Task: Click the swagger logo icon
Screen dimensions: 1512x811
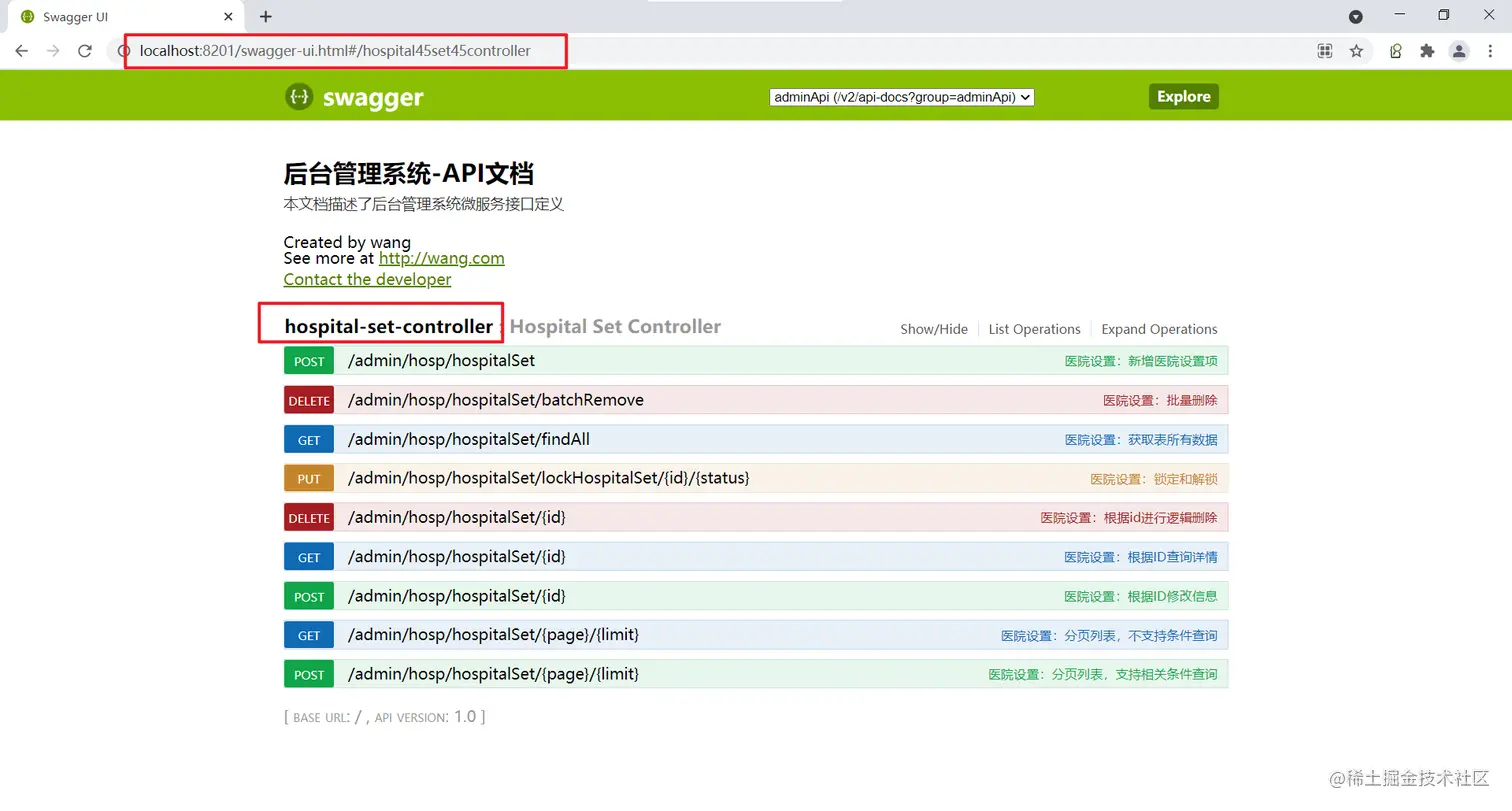Action: click(298, 96)
